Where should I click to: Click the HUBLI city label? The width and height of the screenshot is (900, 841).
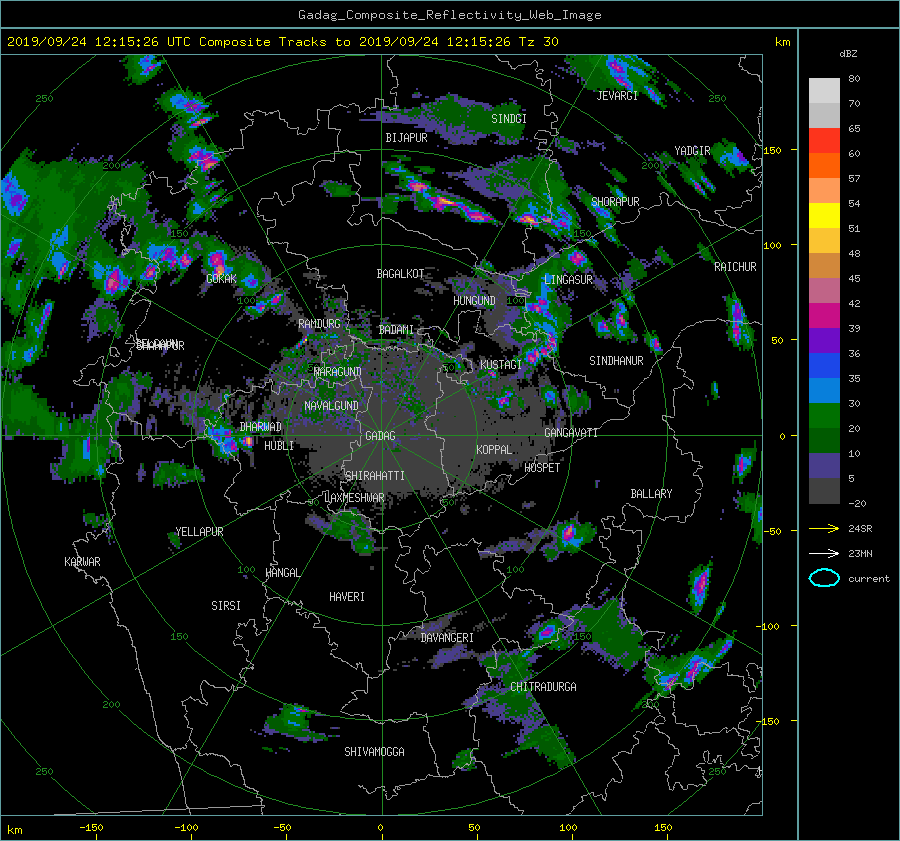tap(279, 446)
